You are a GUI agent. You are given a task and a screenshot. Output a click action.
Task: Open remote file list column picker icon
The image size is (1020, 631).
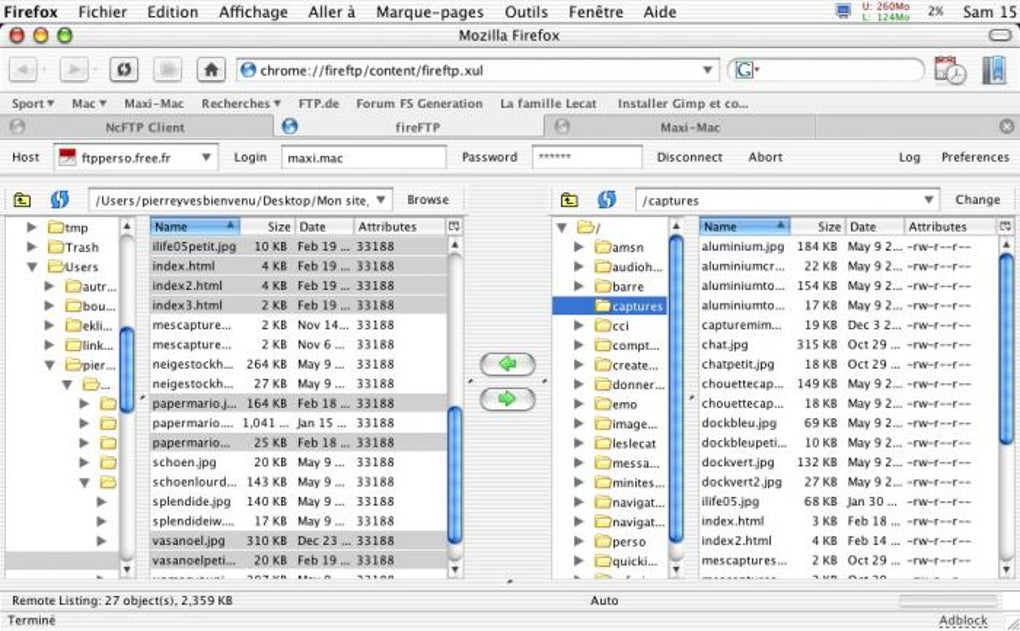pyautogui.click(x=1005, y=226)
